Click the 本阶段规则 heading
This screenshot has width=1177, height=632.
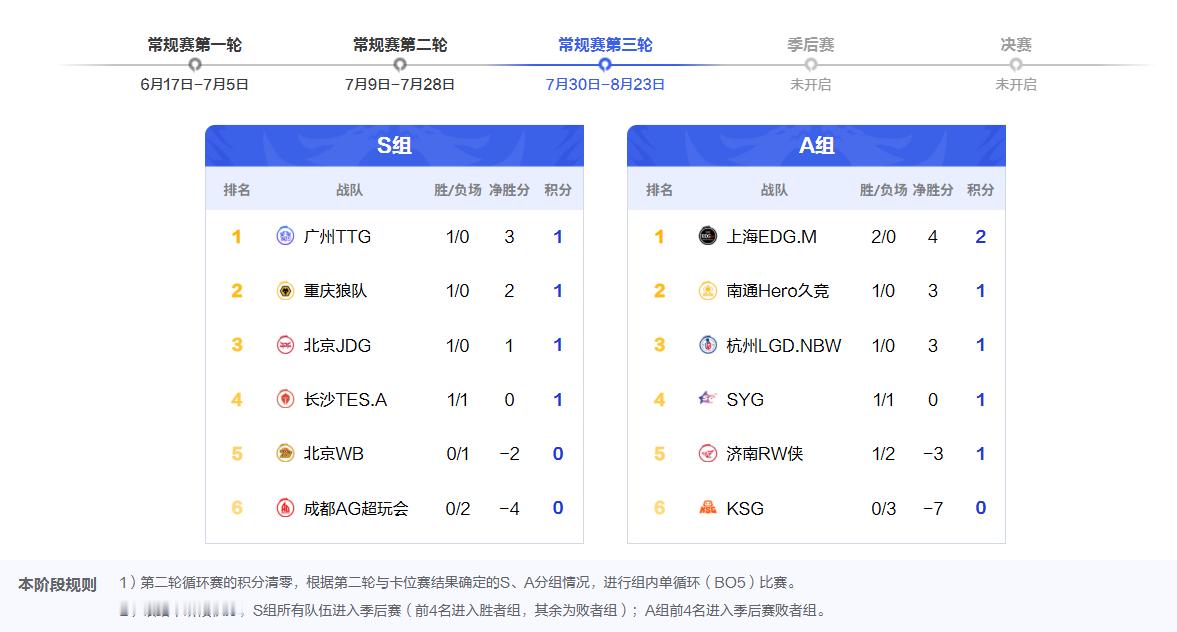[x=58, y=584]
